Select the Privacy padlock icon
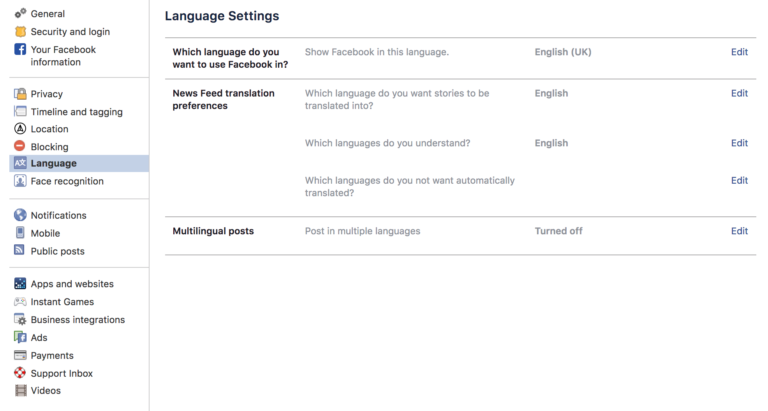Screen dimensions: 768x411 (20, 94)
